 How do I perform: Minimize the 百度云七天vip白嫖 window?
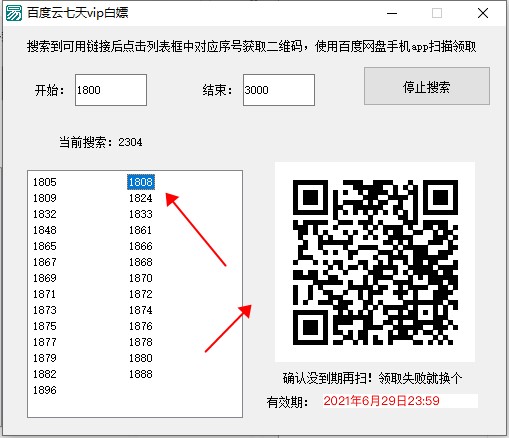pos(392,13)
